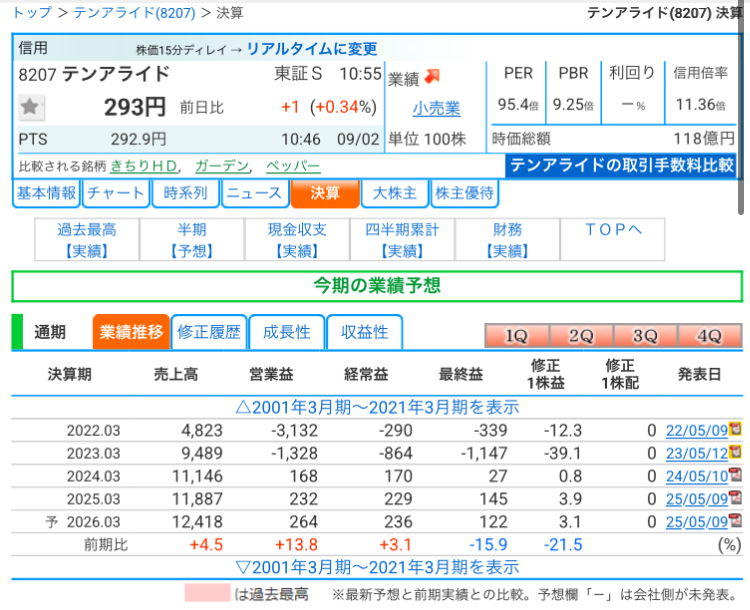Show the 1Q quarterly results
Image resolution: width=750 pixels, height=610 pixels.
click(517, 335)
